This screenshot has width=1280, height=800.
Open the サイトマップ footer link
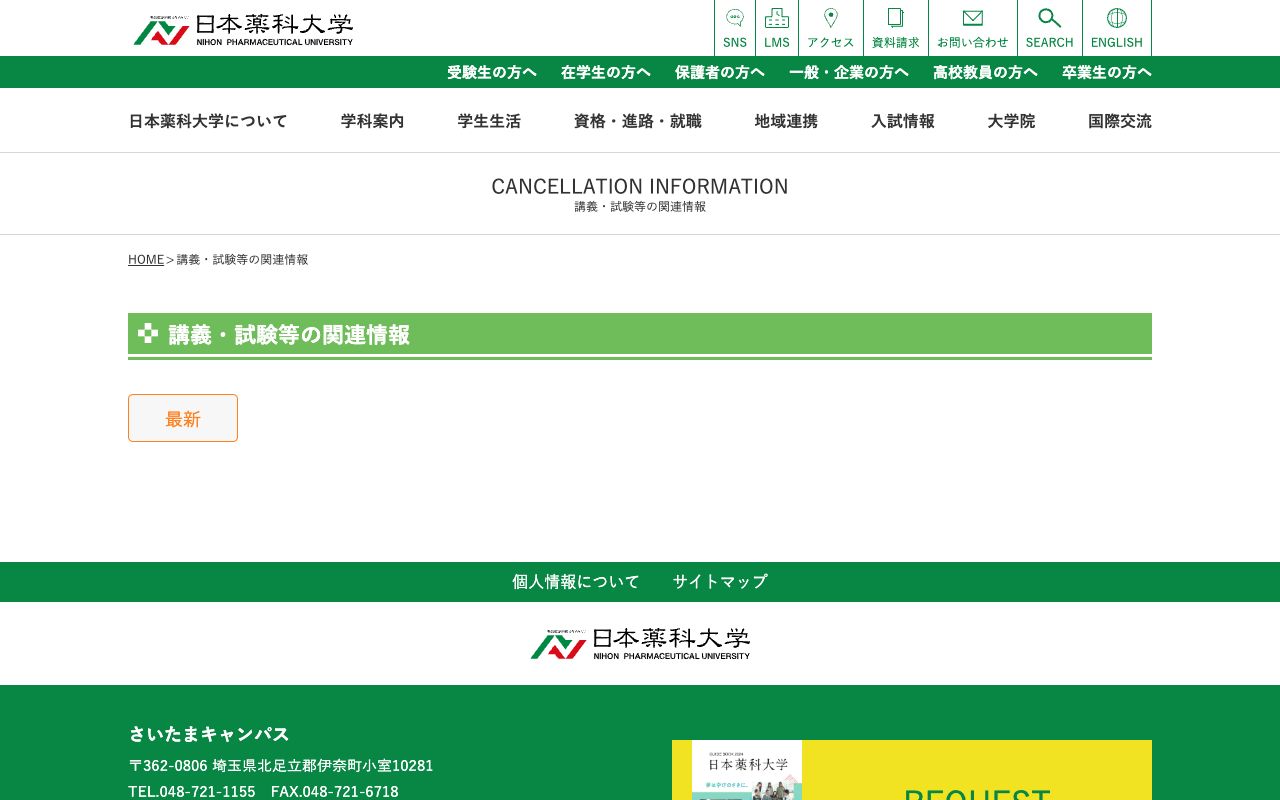pyautogui.click(x=720, y=581)
